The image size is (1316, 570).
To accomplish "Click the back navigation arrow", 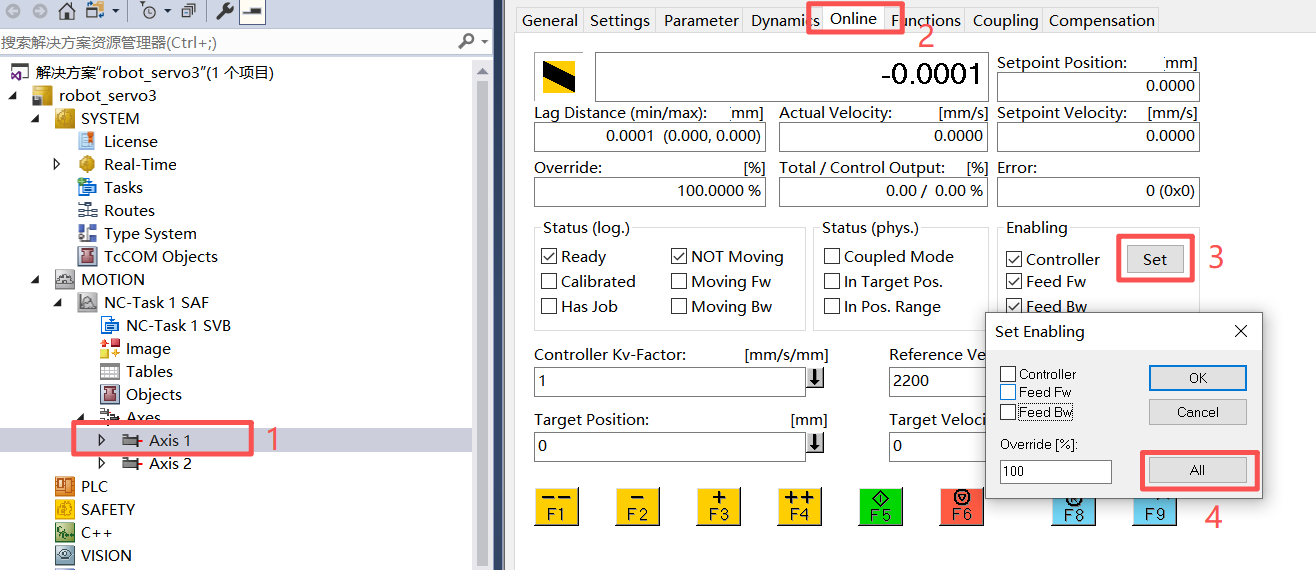I will pos(14,11).
